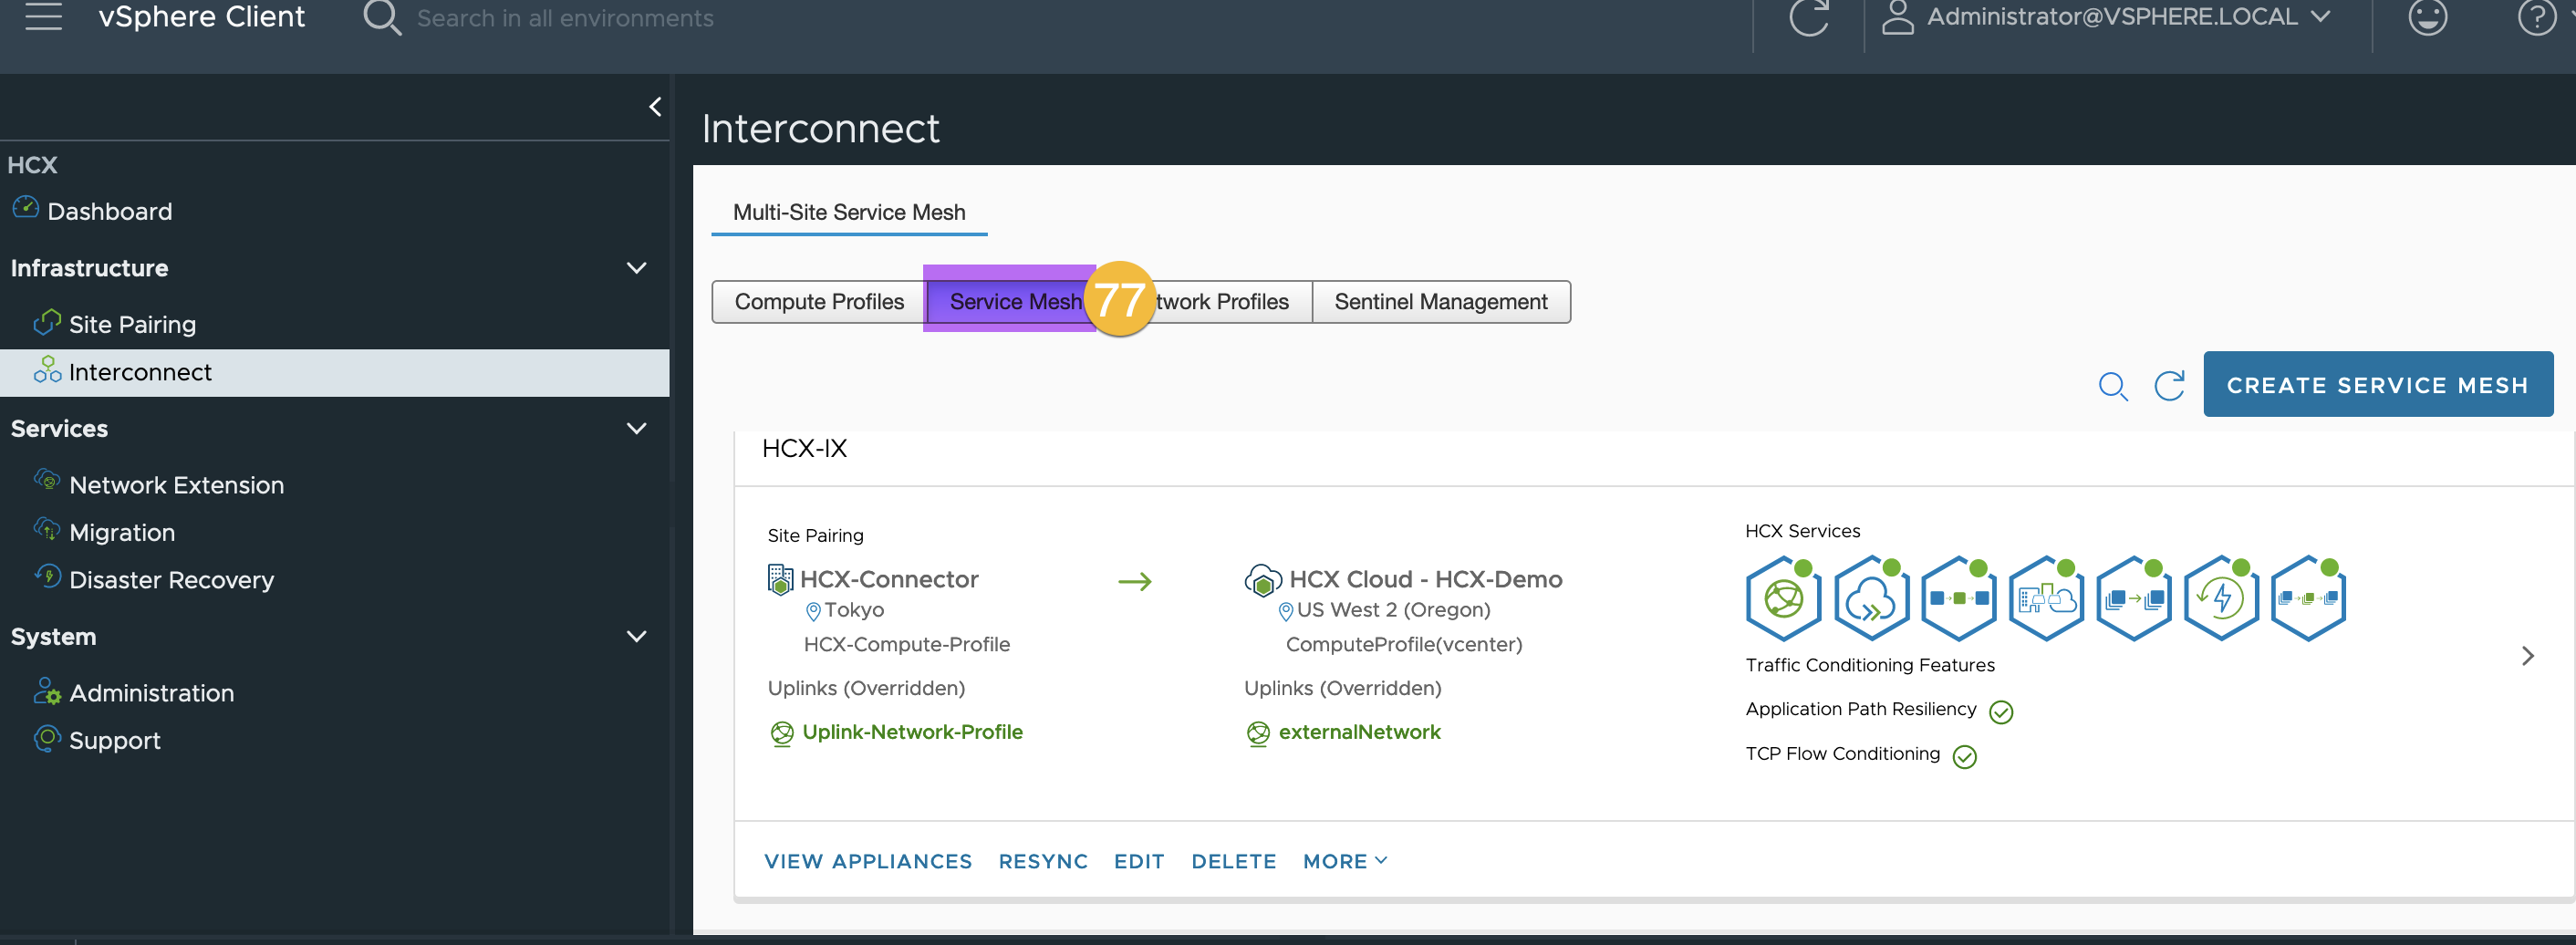The height and width of the screenshot is (945, 2576).
Task: Click DELETE action for HCX-IX
Action: (1233, 861)
